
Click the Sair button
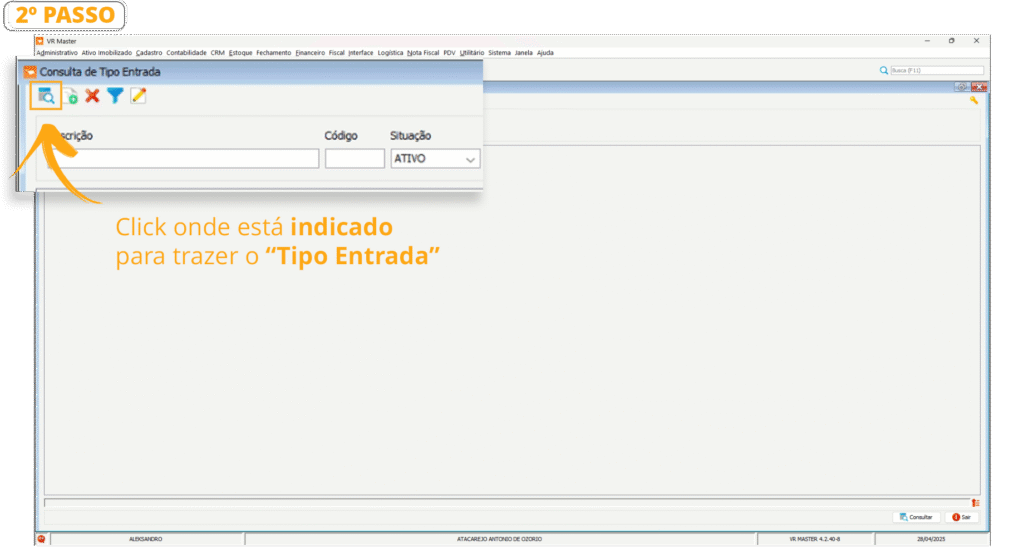click(961, 517)
